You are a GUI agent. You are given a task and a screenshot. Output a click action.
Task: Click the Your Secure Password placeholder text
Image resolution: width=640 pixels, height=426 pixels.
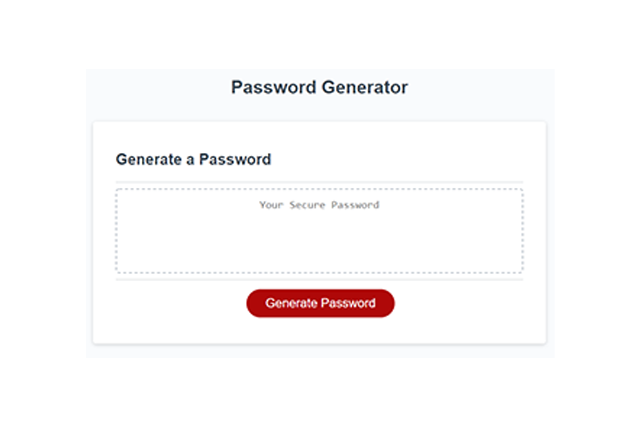coord(319,205)
